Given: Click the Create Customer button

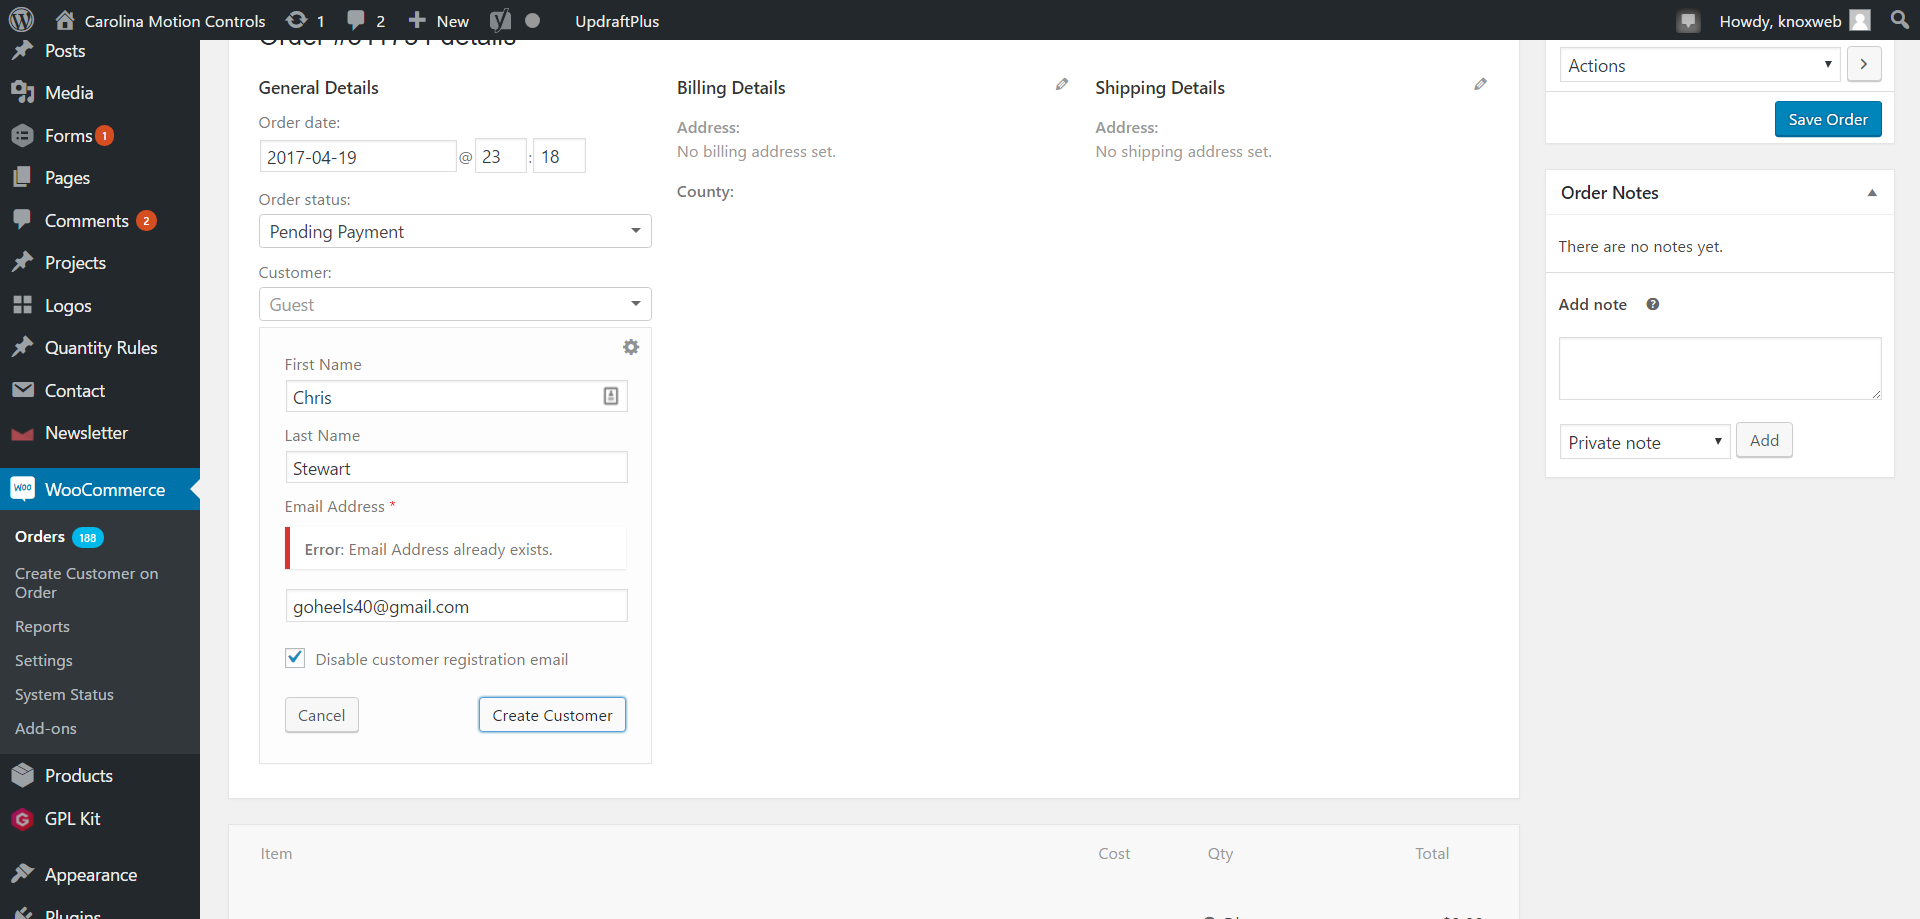Looking at the screenshot, I should point(552,715).
